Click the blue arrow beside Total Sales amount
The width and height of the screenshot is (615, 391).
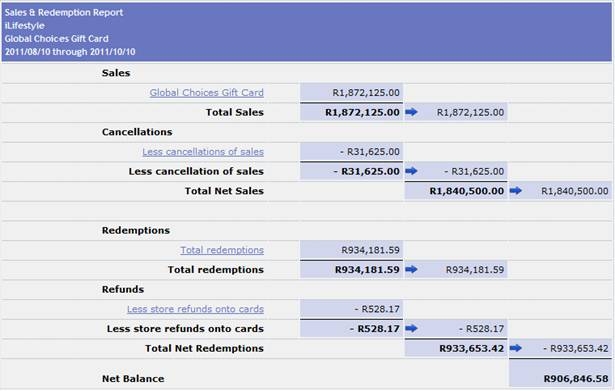click(x=411, y=112)
